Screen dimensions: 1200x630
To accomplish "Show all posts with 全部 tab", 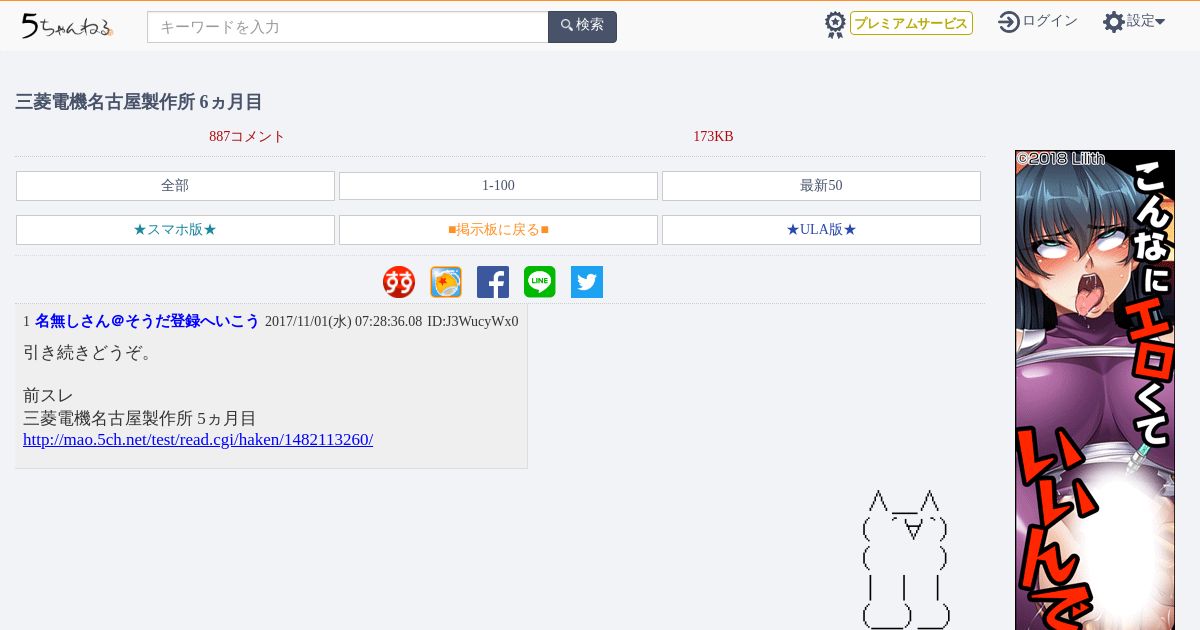I will click(175, 186).
